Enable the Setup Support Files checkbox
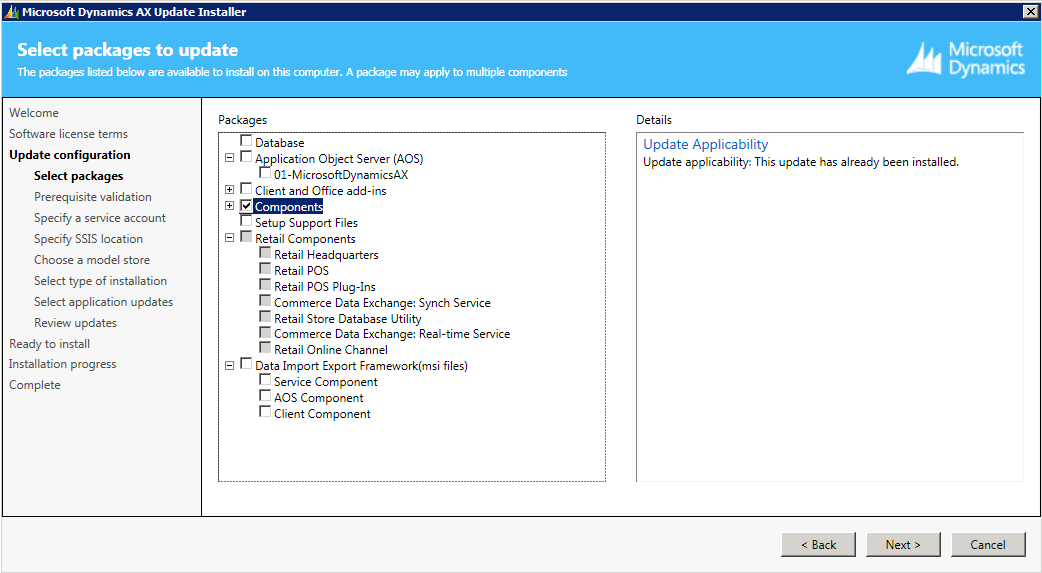The height and width of the screenshot is (573, 1042). point(246,222)
